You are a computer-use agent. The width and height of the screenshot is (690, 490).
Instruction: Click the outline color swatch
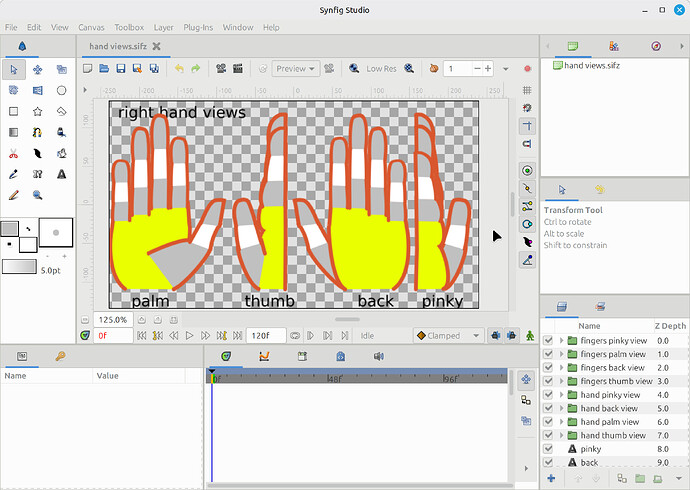pos(9,229)
